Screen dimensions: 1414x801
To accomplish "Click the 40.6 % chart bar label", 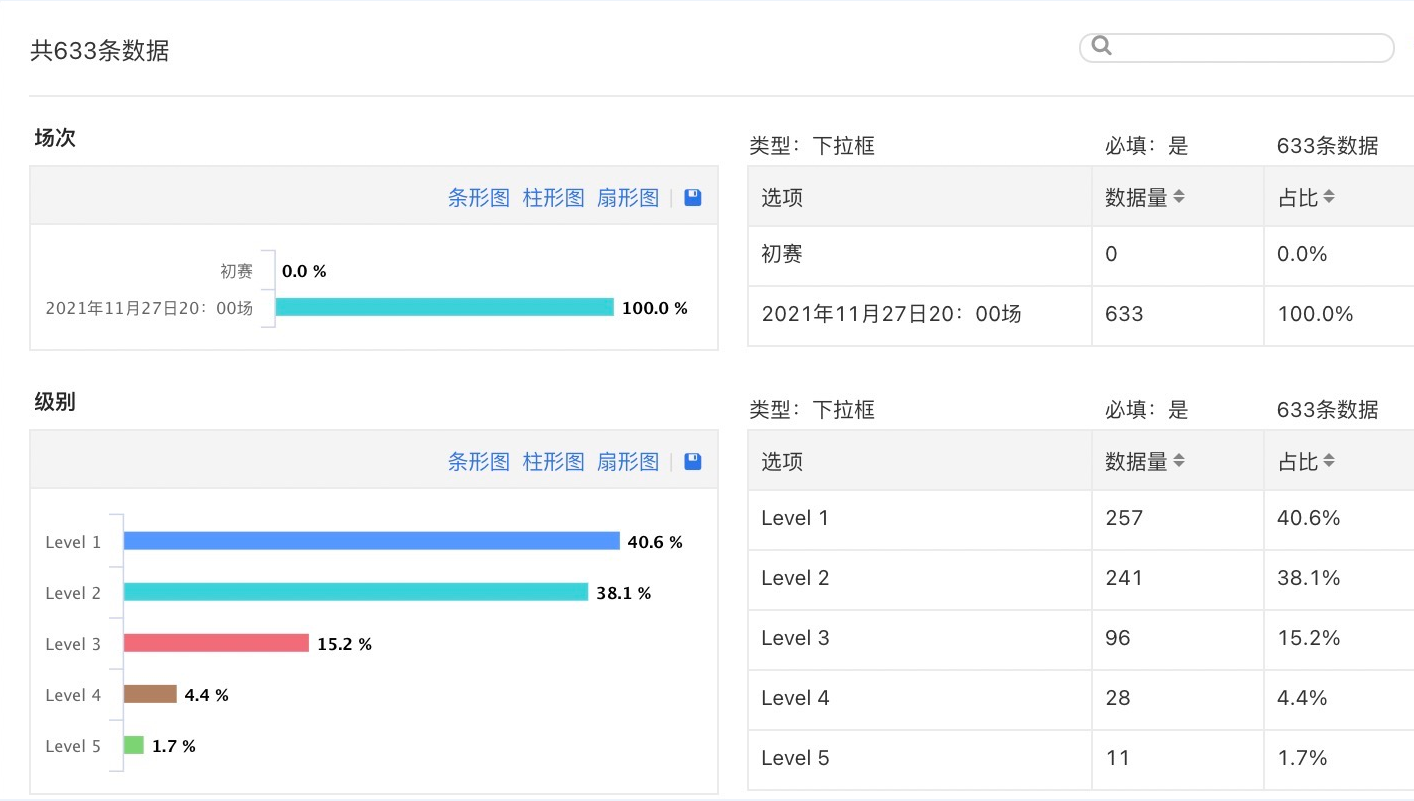I will point(655,542).
